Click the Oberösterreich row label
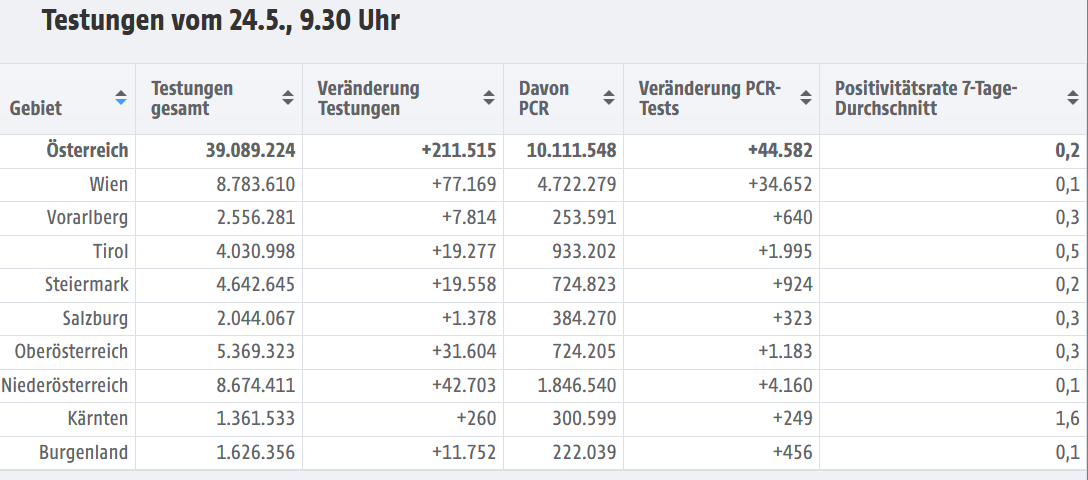The image size is (1088, 480). tap(71, 352)
